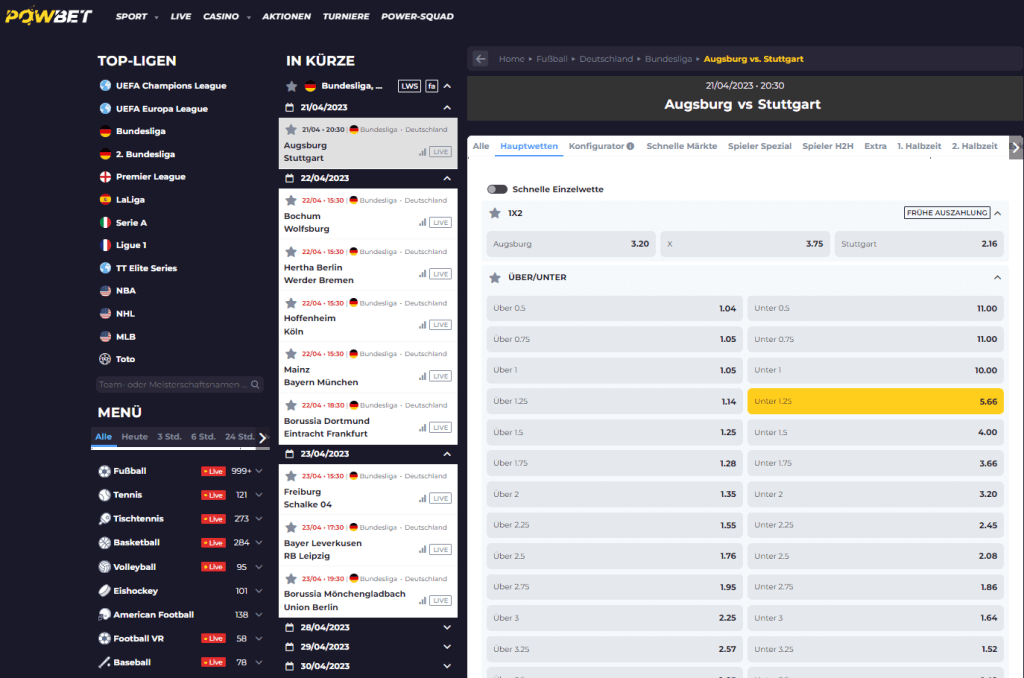Open TURNIERE in top navigation
Image resolution: width=1024 pixels, height=678 pixels.
click(346, 16)
